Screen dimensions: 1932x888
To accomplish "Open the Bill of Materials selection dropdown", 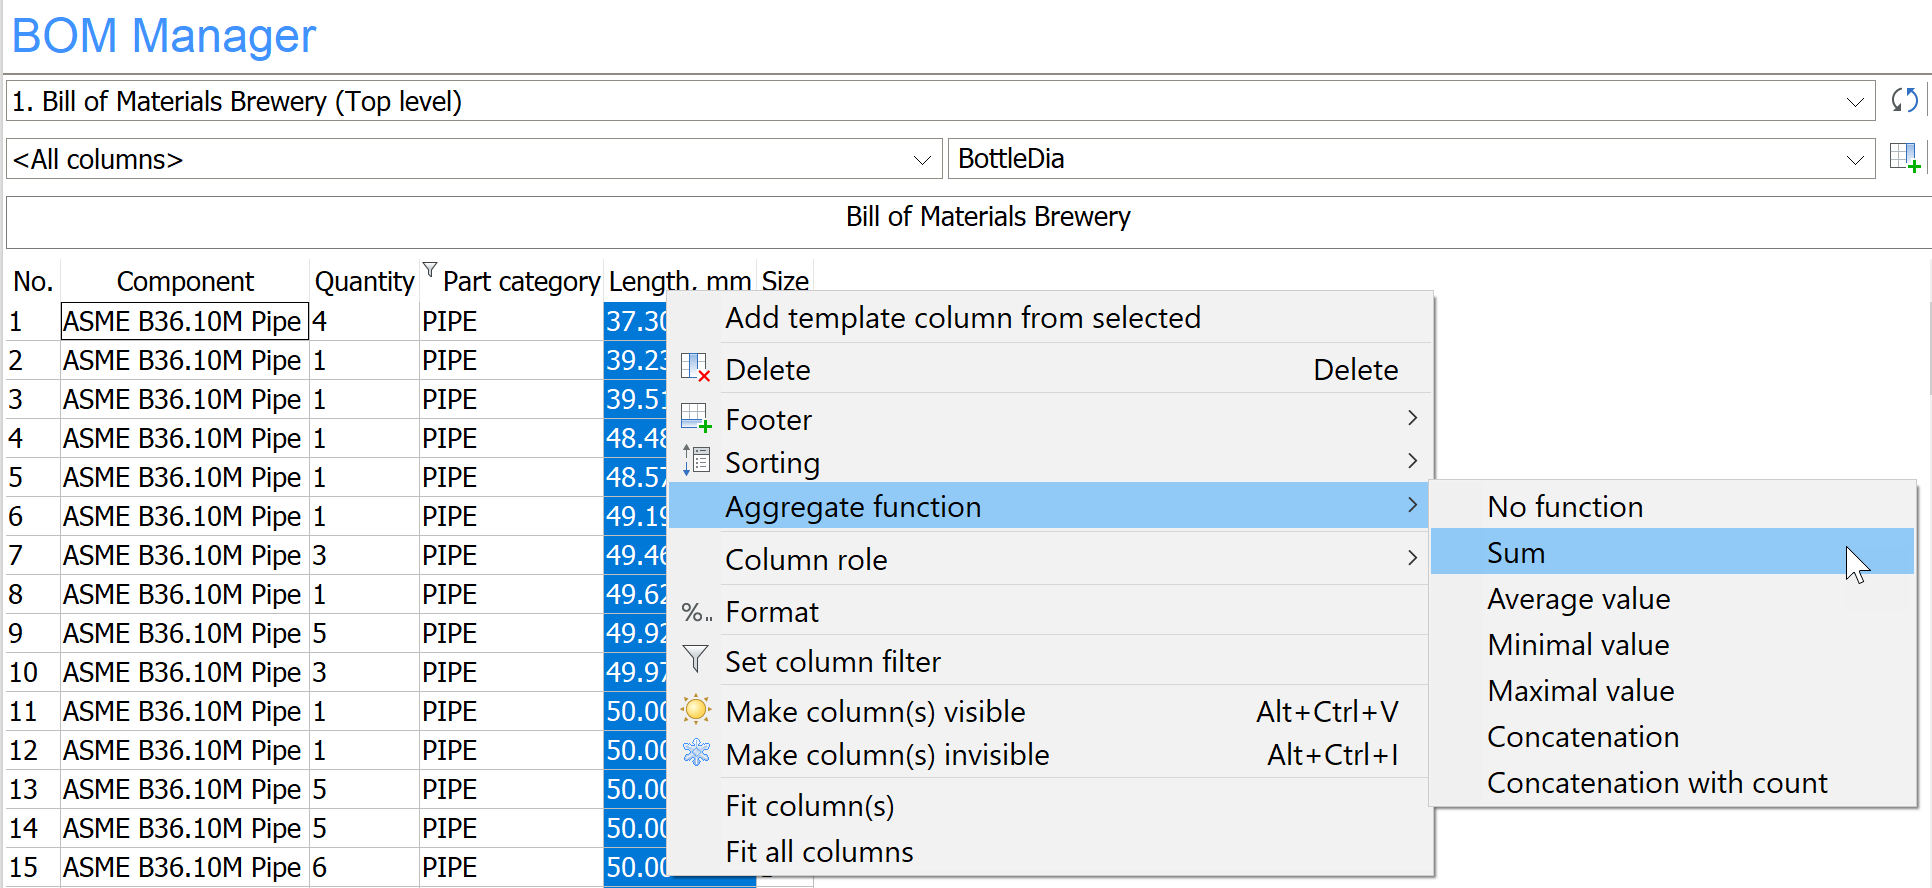I will [1854, 102].
